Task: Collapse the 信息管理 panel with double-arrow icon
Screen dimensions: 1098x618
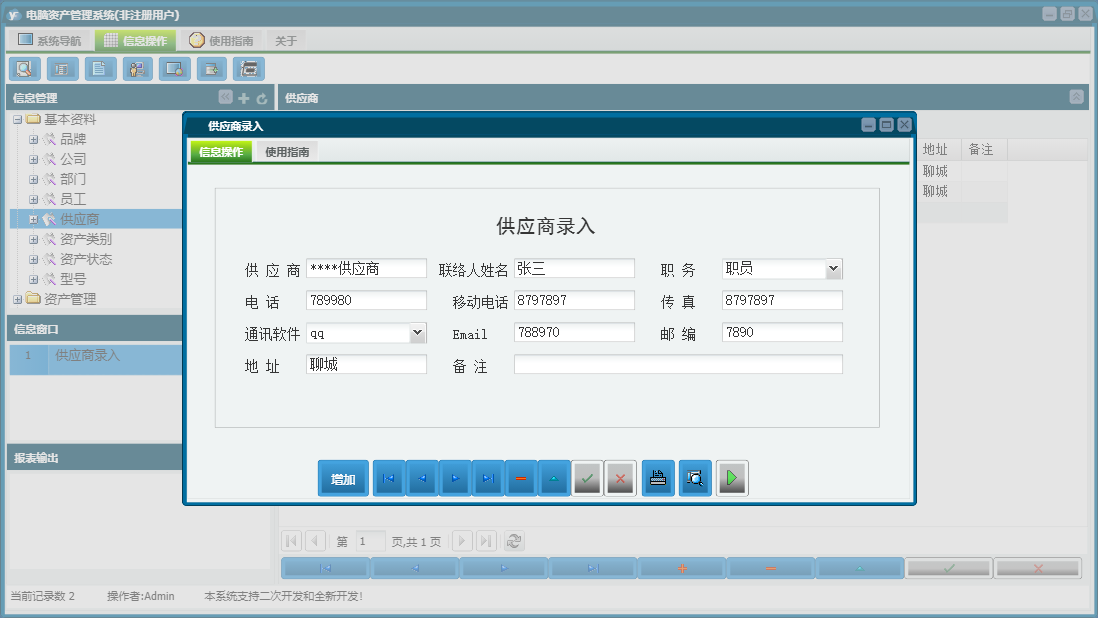Action: coord(225,97)
